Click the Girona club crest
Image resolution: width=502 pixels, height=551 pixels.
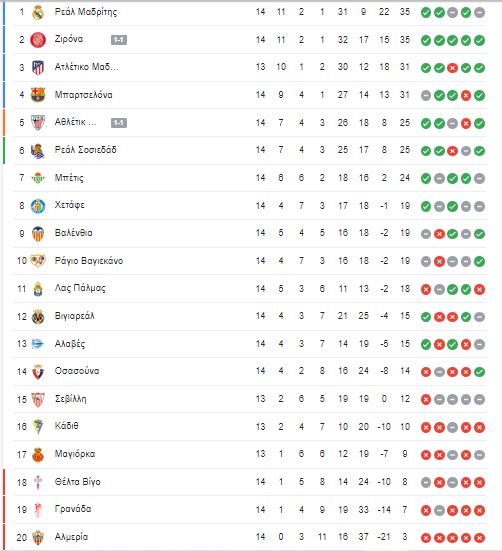point(38,40)
